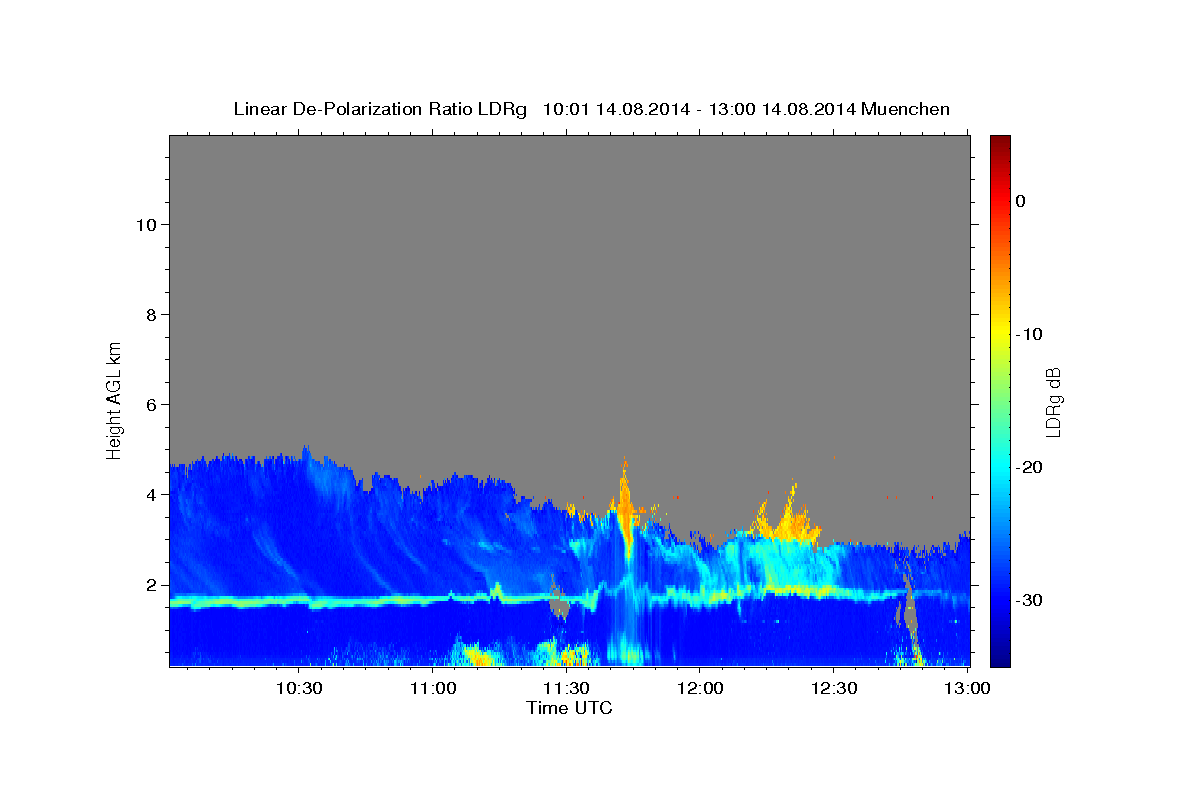Viewport: 1200px width, 800px height.
Task: Click the 10:30 time tick label
Action: click(299, 688)
